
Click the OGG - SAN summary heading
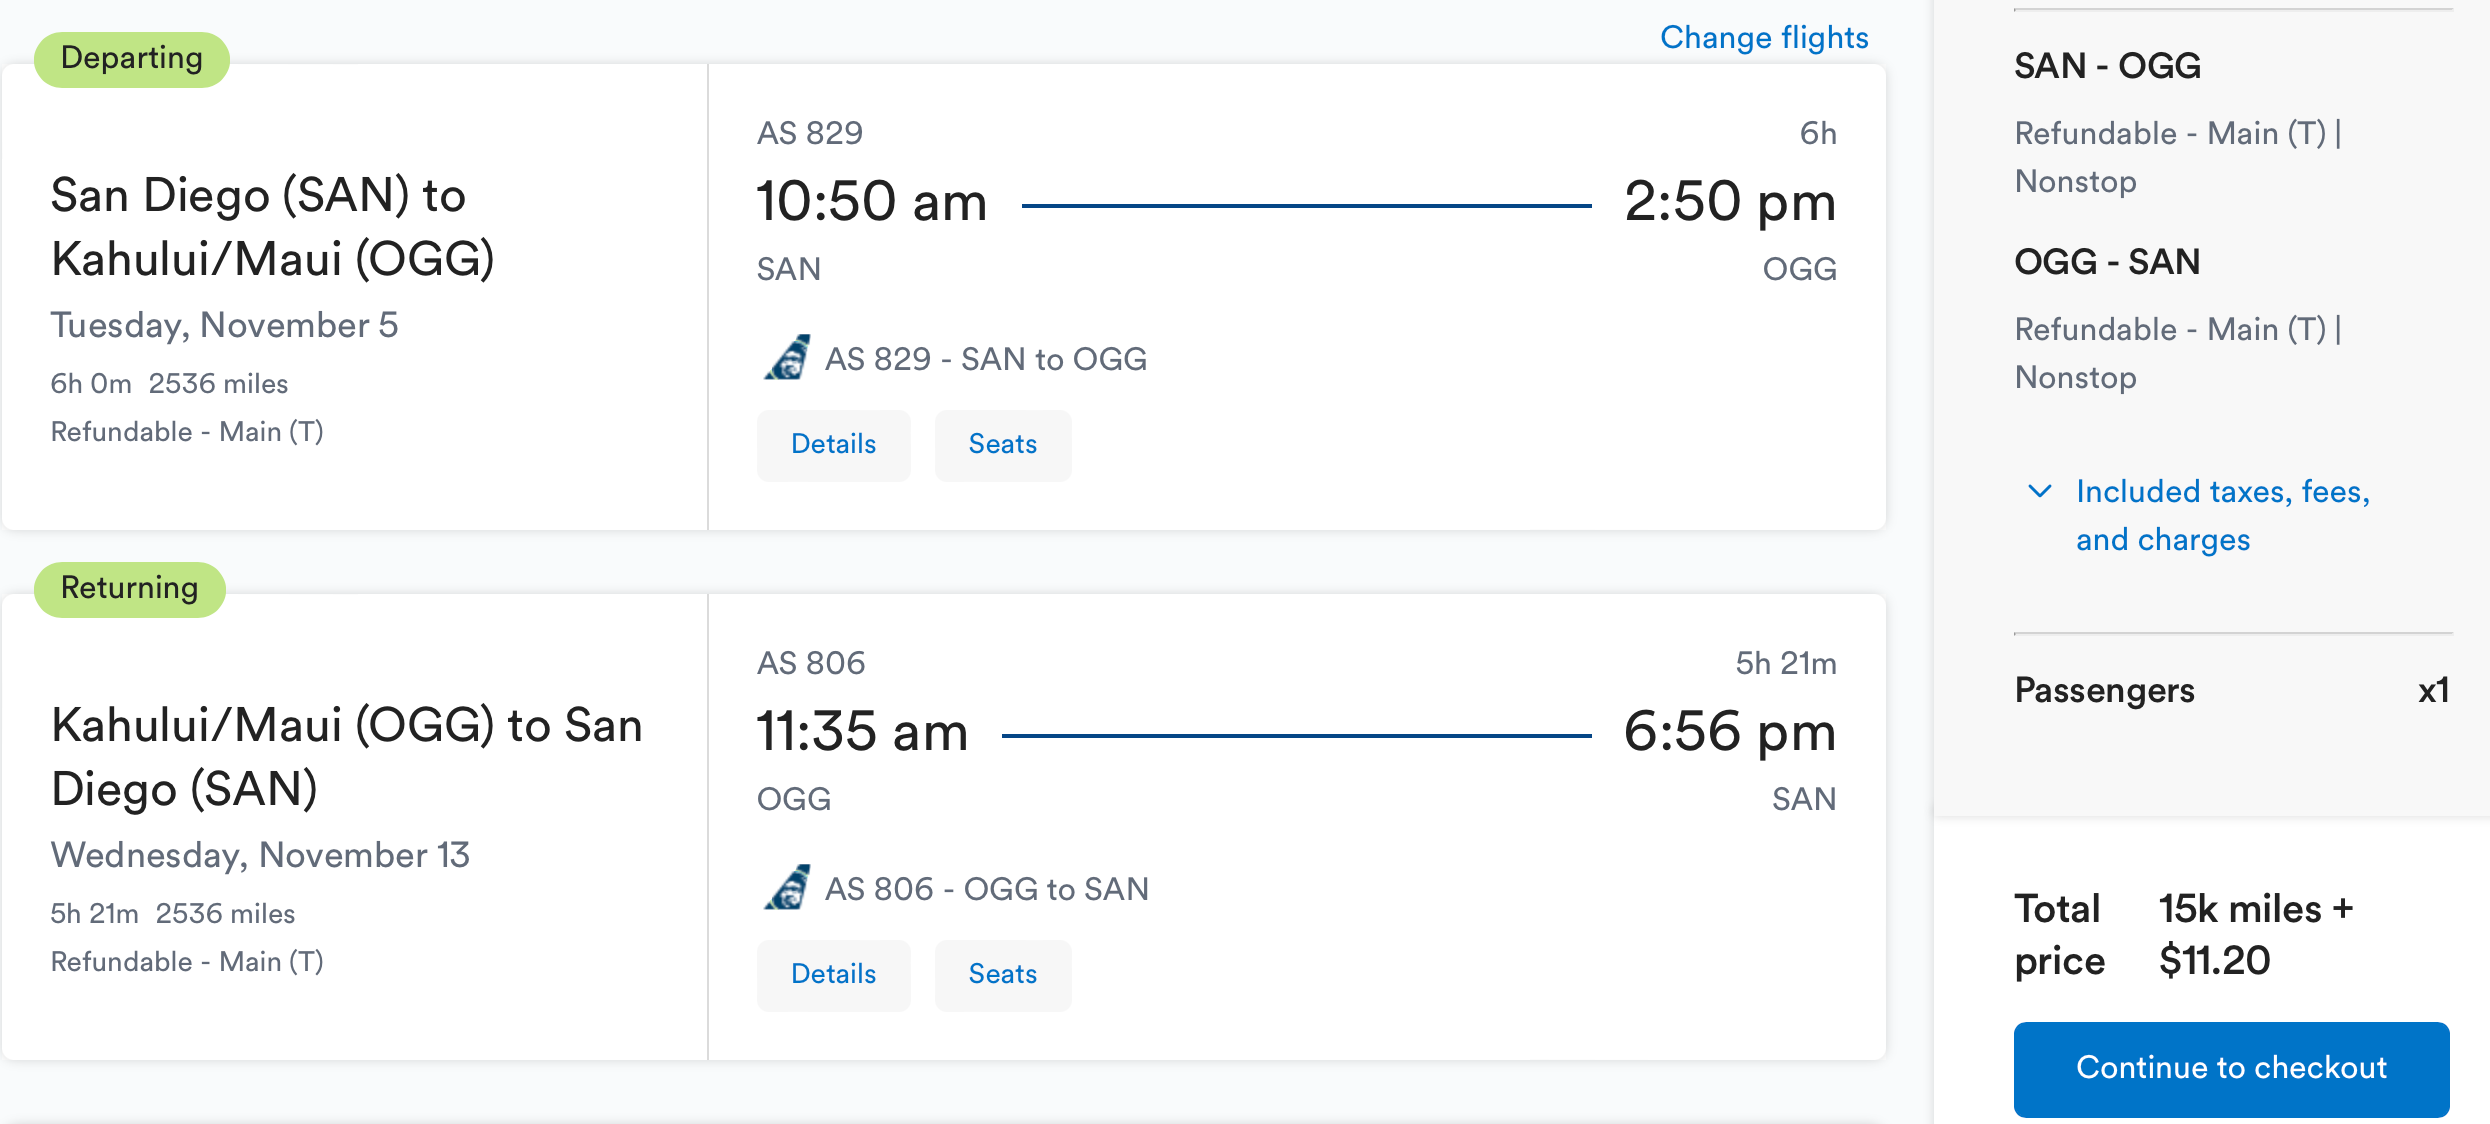click(2107, 263)
